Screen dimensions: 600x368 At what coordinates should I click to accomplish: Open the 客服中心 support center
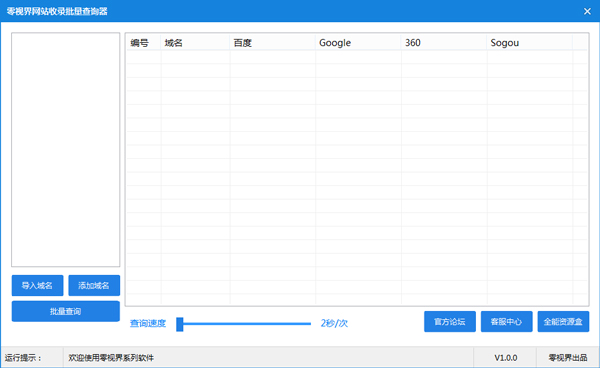pos(506,321)
